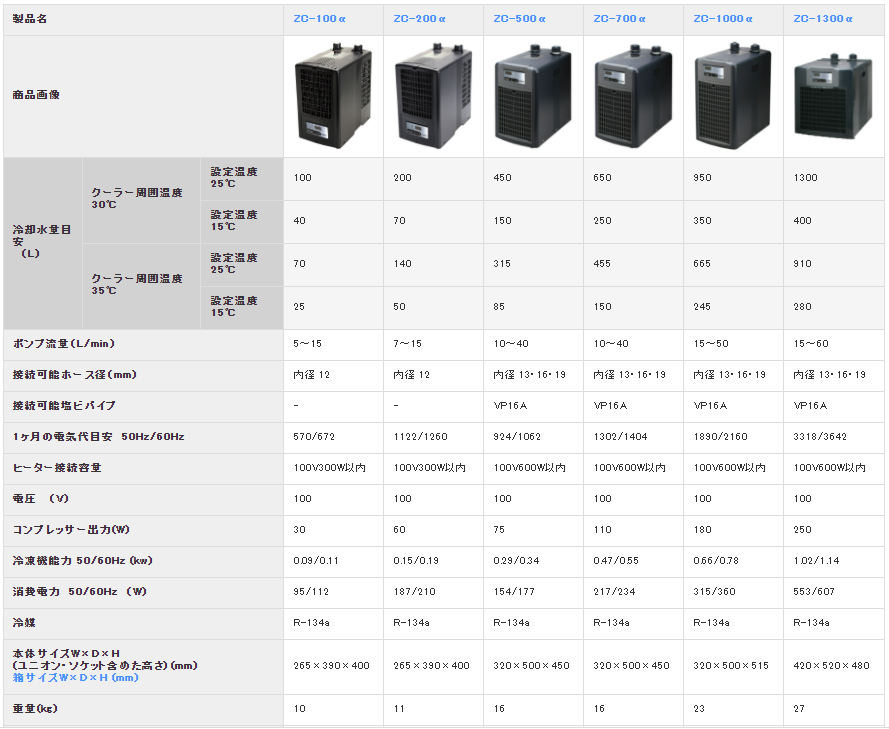Open the ZC-200α product link
The image size is (889, 729).
422,19
